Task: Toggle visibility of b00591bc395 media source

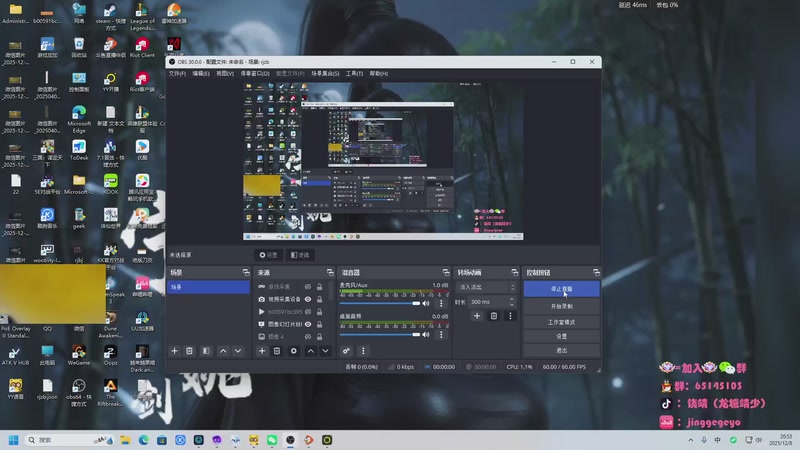Action: [x=308, y=312]
